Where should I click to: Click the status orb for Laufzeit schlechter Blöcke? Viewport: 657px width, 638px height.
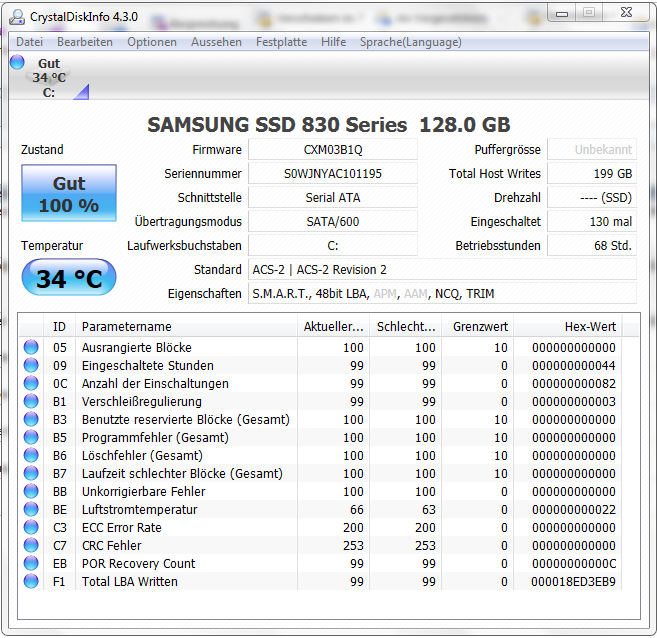tap(31, 473)
